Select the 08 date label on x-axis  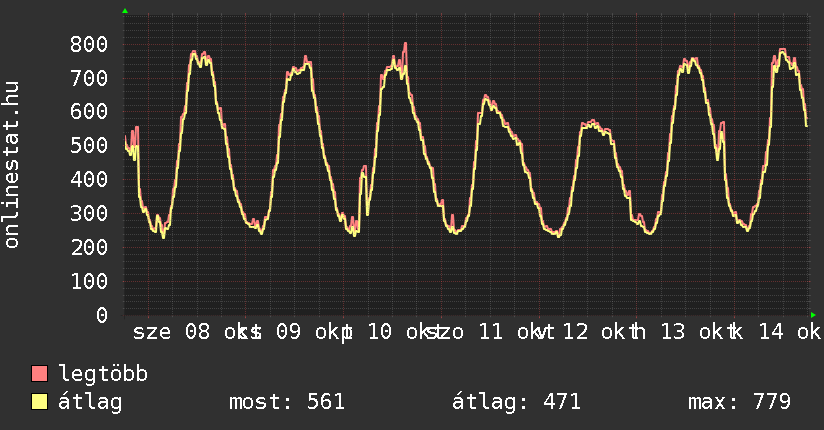198,332
